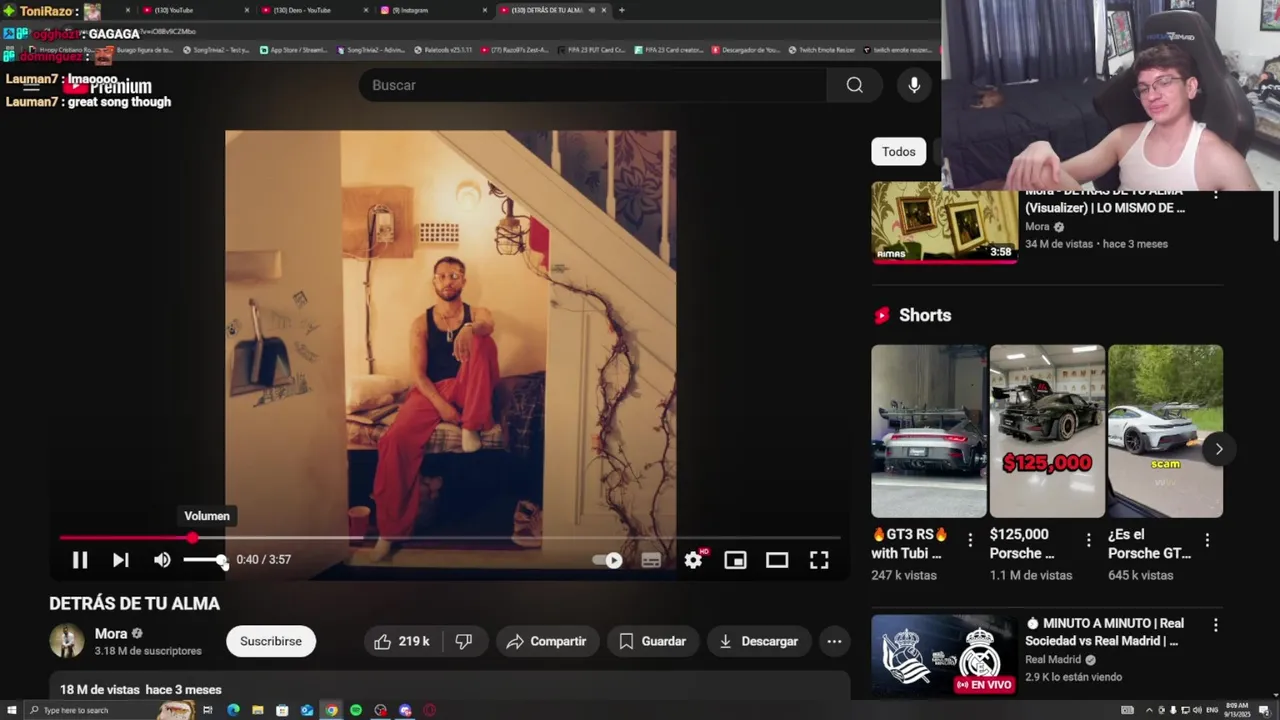Enter fullscreen mode

pos(819,560)
